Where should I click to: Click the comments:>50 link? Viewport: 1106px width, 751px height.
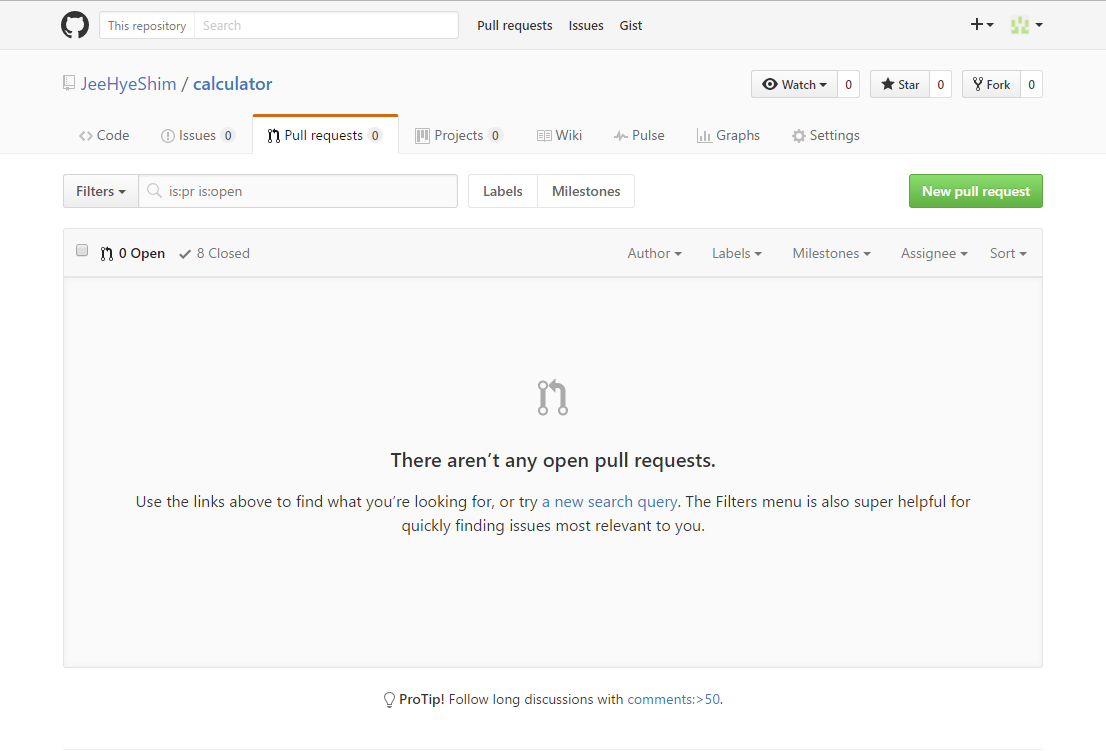(674, 700)
